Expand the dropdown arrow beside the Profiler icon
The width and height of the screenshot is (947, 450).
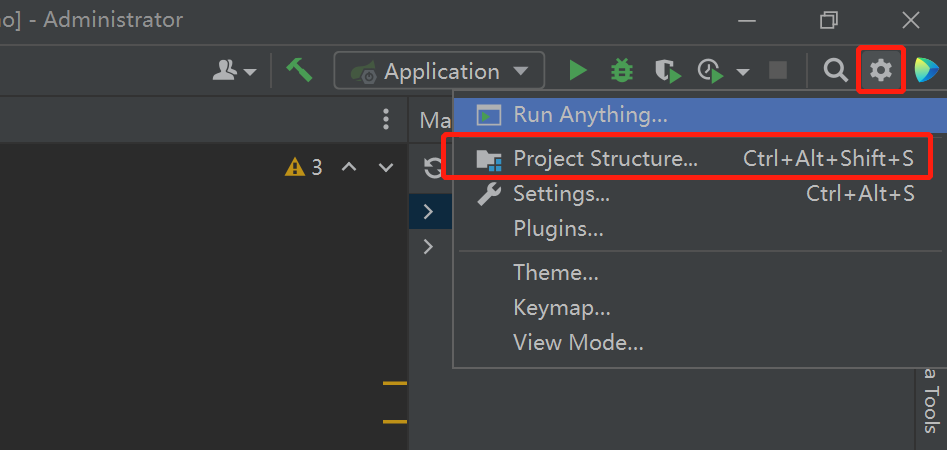(743, 71)
